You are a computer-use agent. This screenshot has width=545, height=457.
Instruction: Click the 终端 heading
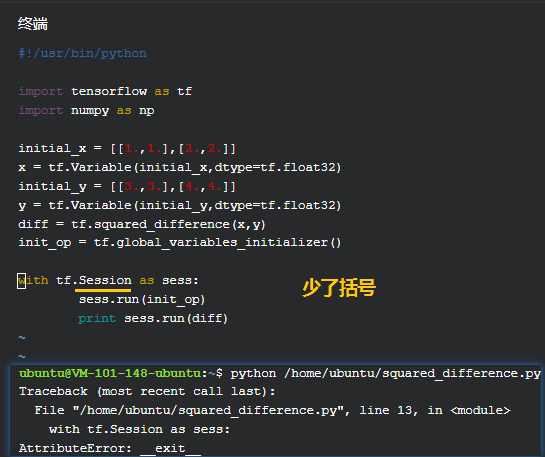(33, 24)
